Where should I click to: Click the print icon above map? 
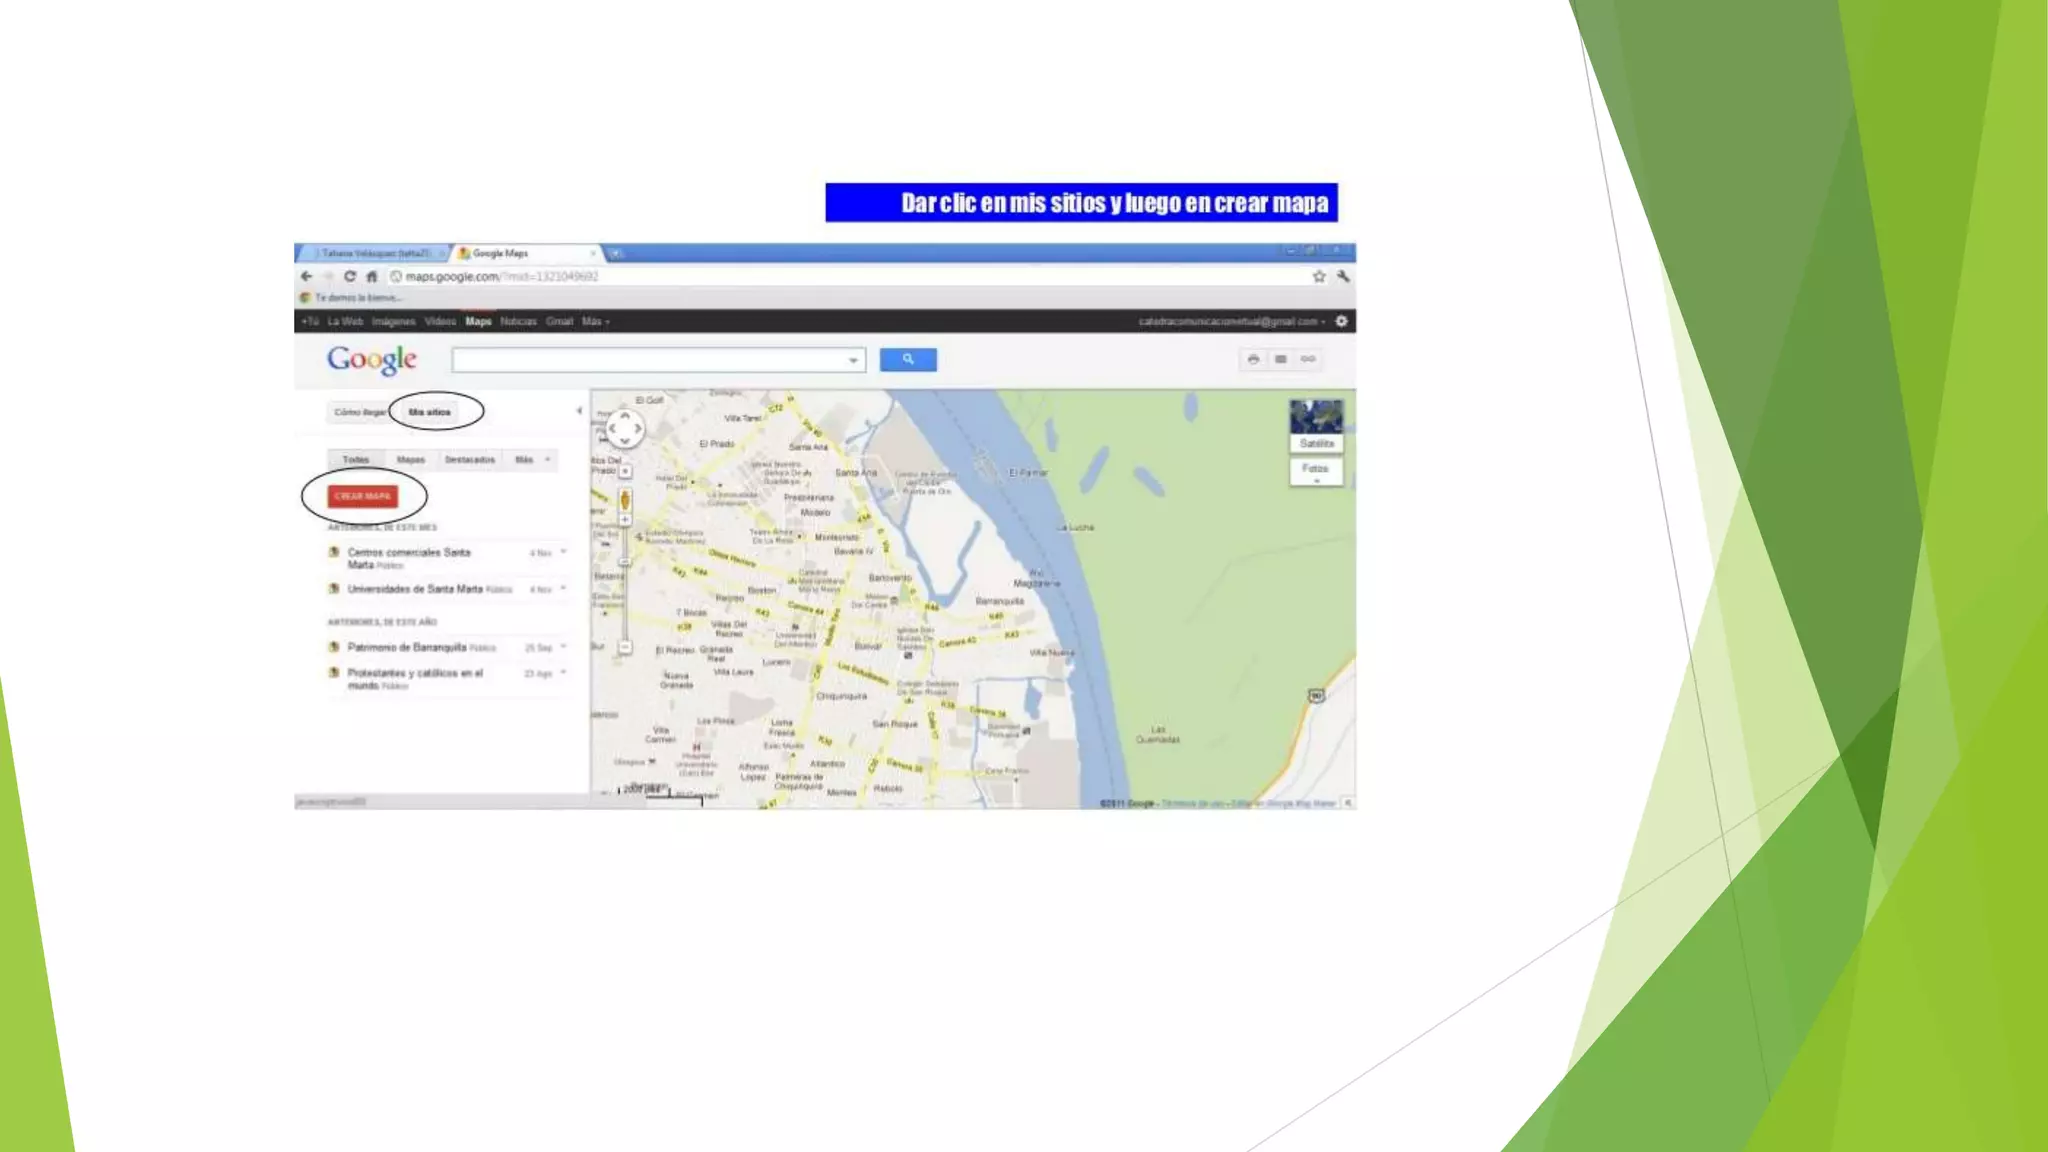(1253, 360)
